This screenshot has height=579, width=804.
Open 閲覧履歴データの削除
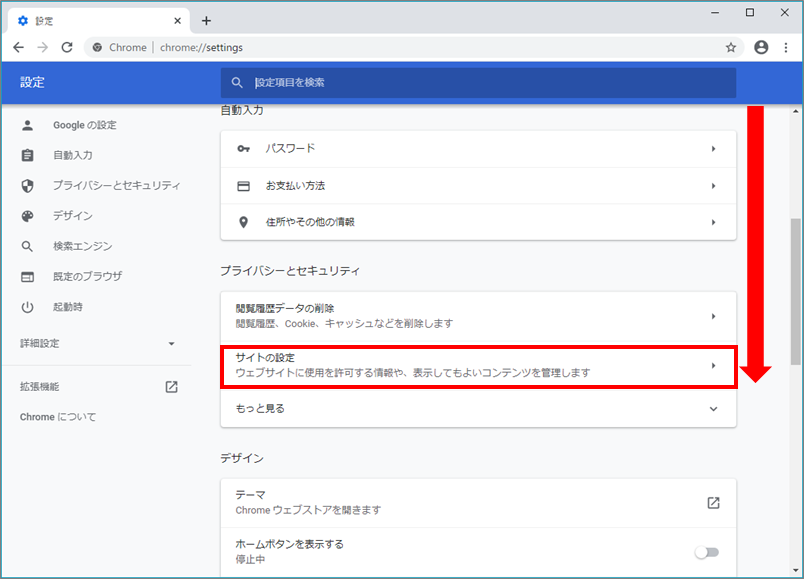[x=478, y=316]
